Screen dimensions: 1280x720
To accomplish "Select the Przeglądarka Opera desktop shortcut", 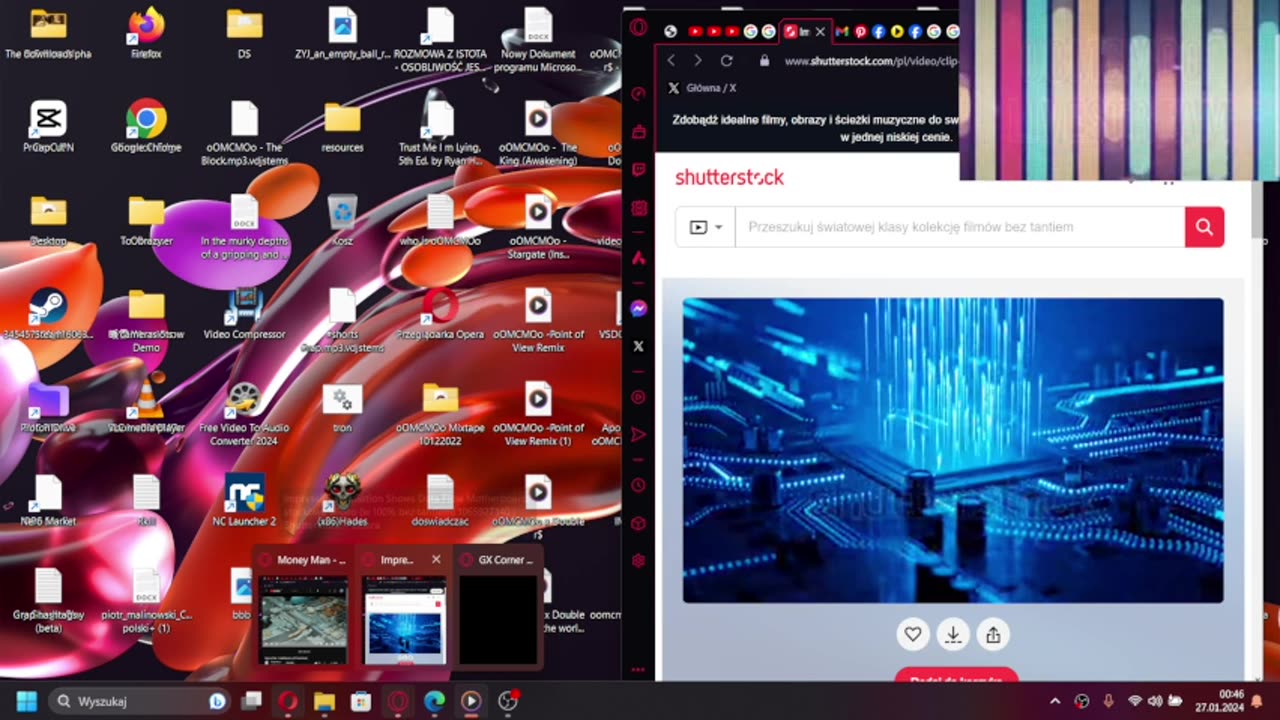I will (x=440, y=314).
